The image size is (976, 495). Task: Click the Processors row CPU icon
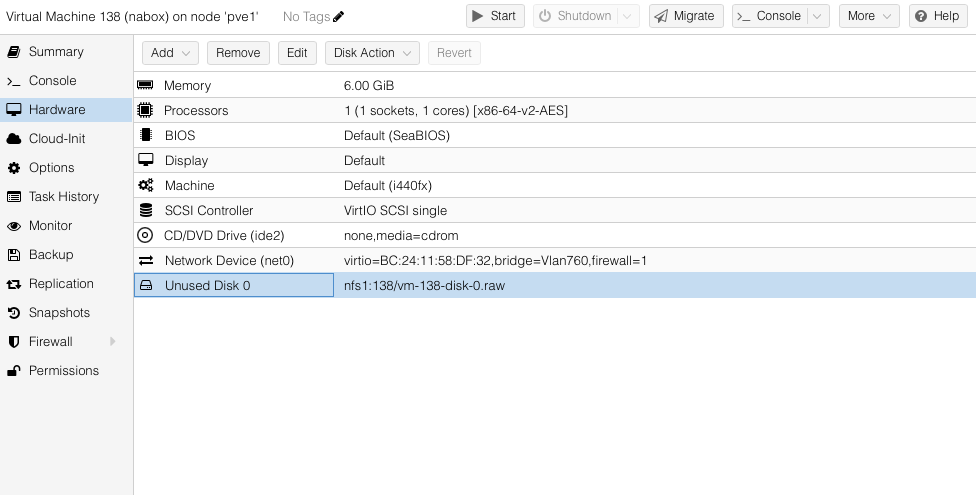click(145, 110)
